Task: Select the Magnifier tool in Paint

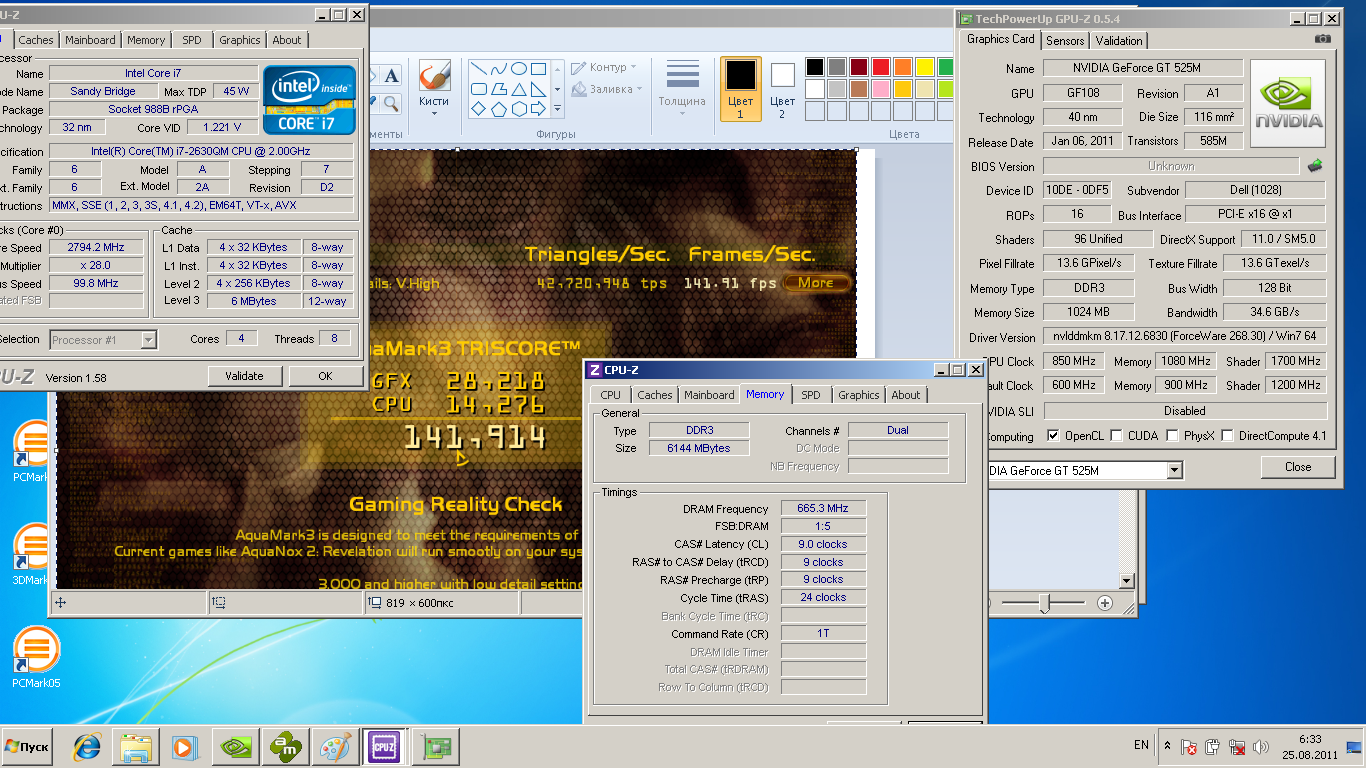Action: pos(391,102)
